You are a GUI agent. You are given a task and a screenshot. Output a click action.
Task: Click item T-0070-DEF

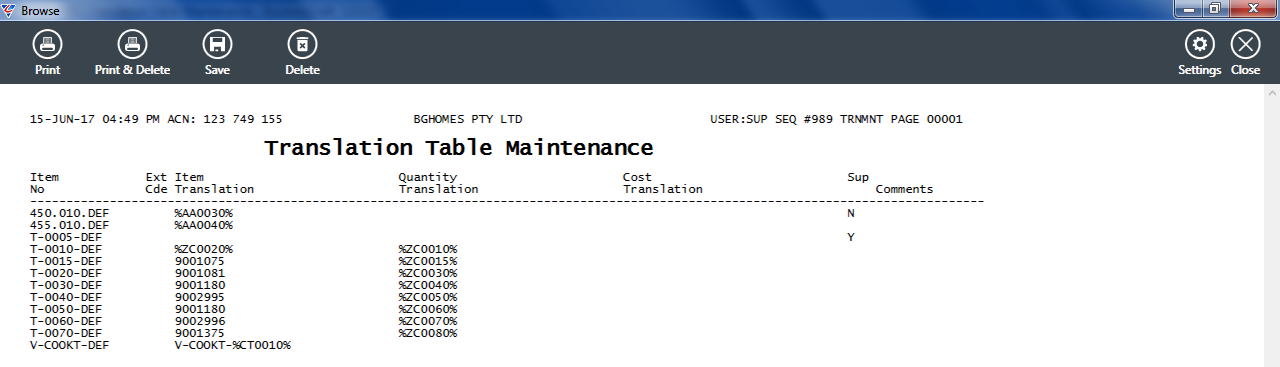[x=66, y=333]
